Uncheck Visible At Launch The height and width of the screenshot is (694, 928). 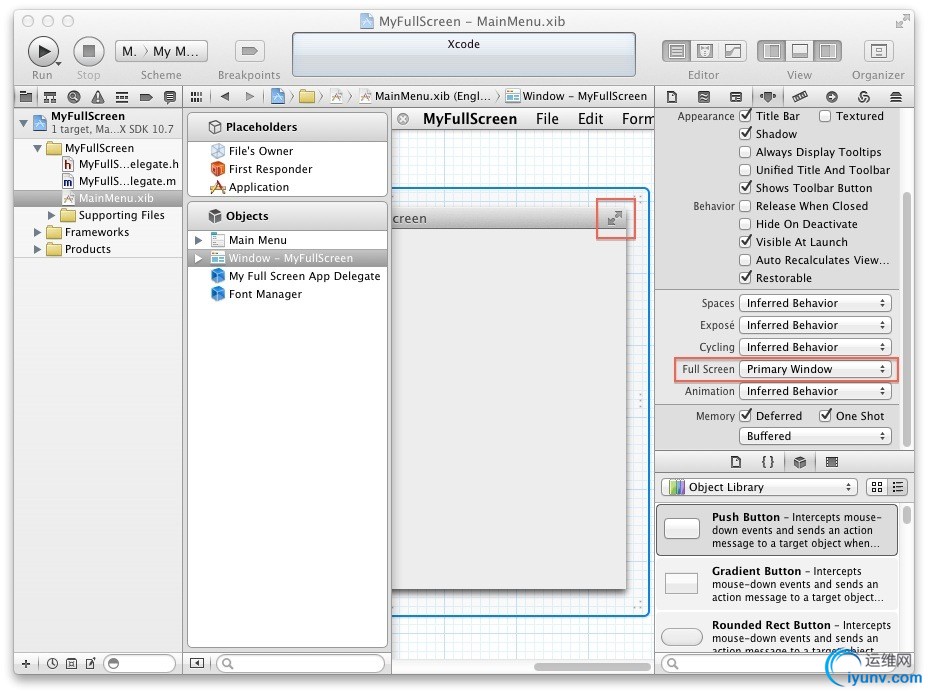click(x=746, y=242)
